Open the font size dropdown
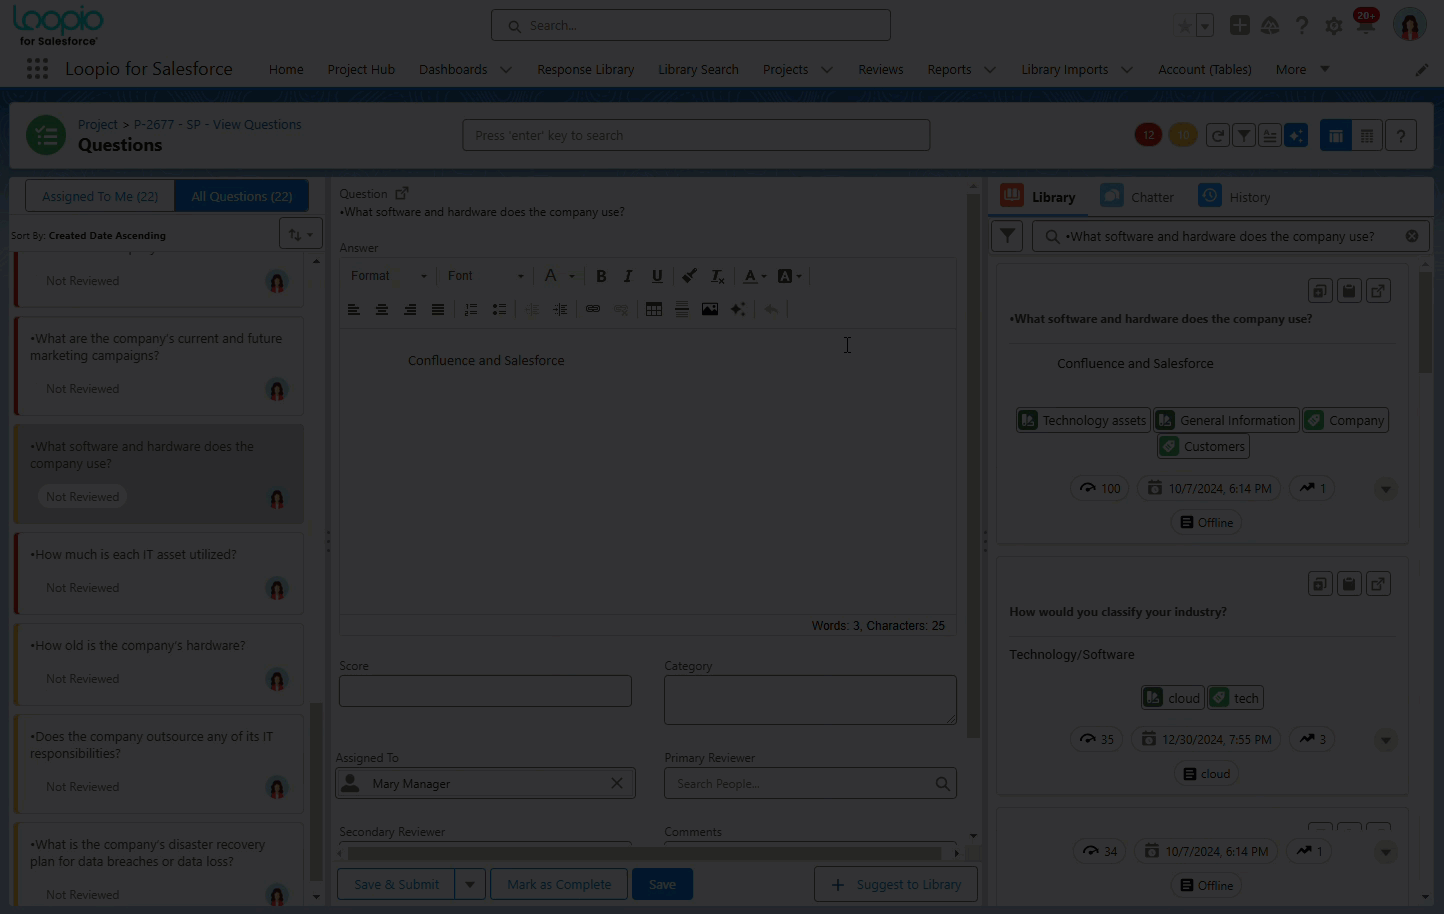The image size is (1444, 914). (559, 276)
